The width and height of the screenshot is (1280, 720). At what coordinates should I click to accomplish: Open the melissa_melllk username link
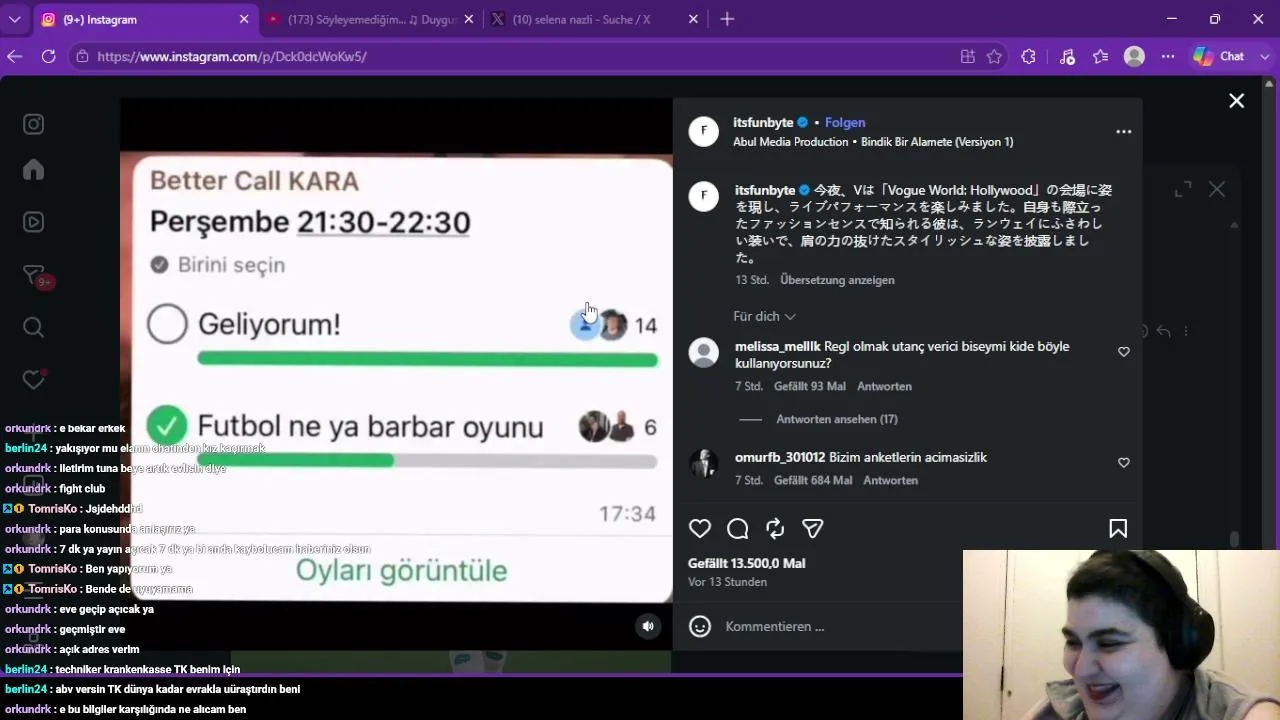tap(777, 347)
